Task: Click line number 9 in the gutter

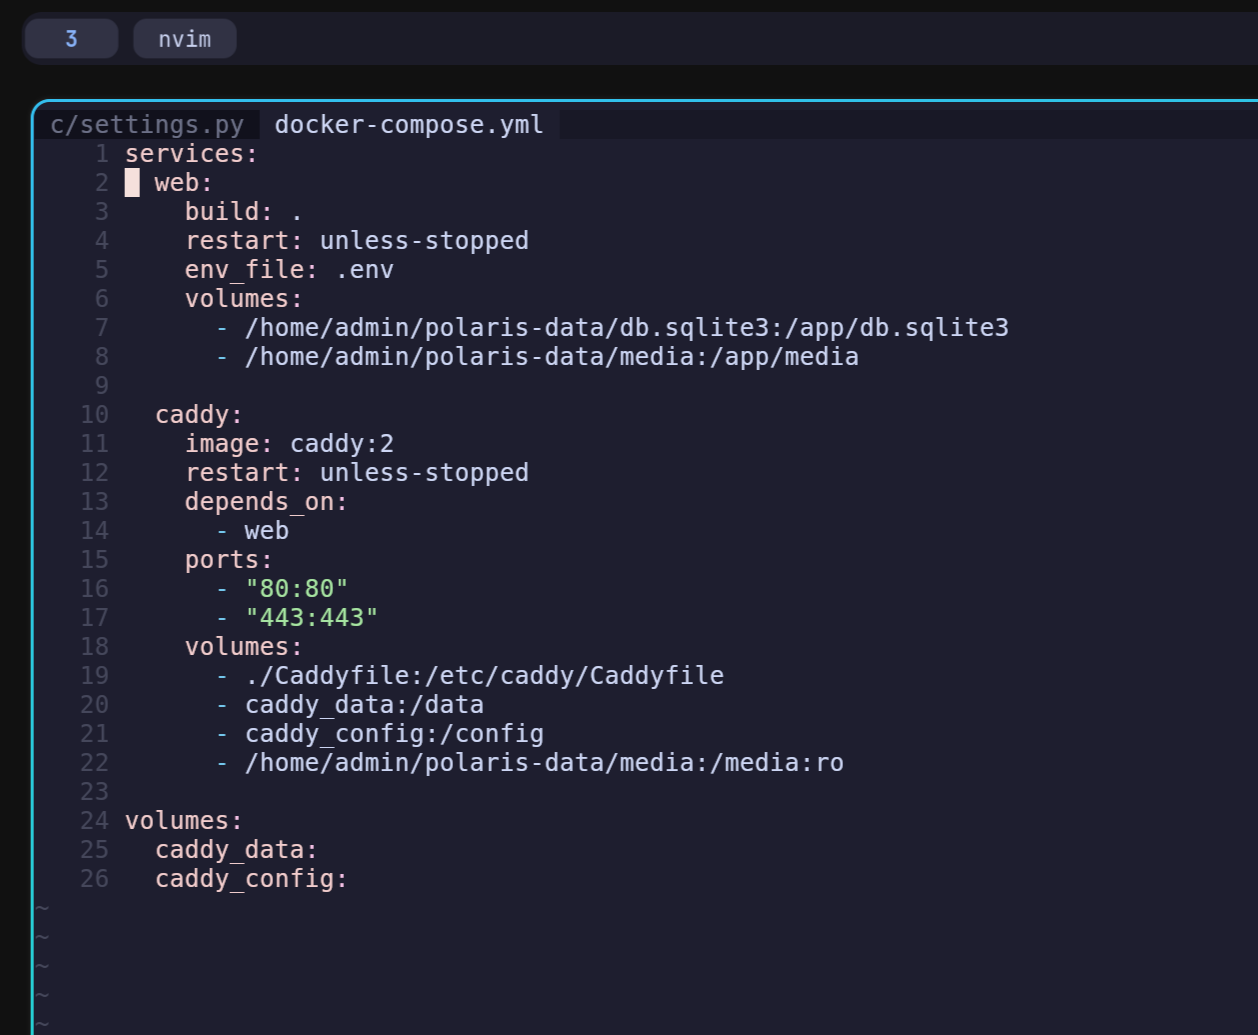Action: [102, 386]
